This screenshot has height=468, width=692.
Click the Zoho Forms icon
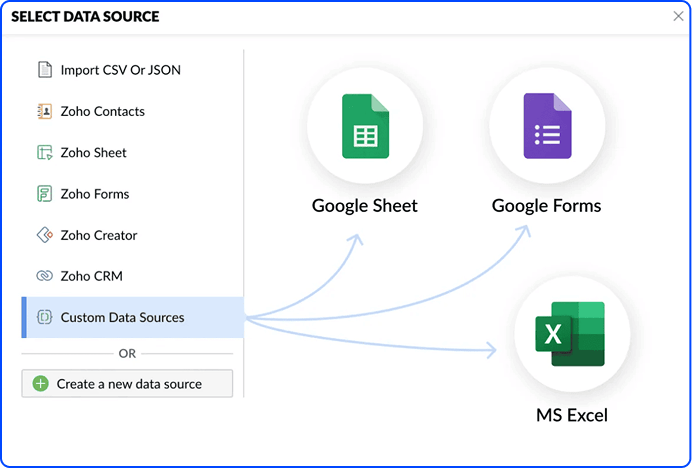pos(45,194)
